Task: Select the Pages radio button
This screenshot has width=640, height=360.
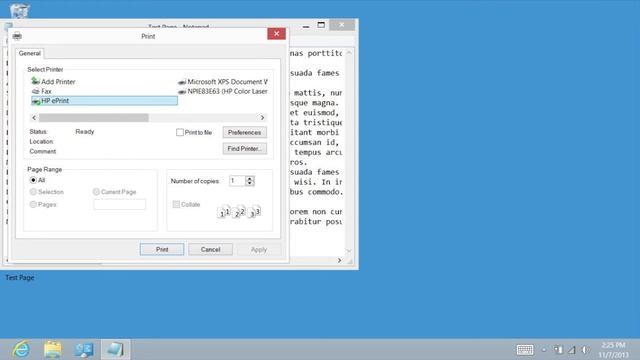Action: click(33, 204)
